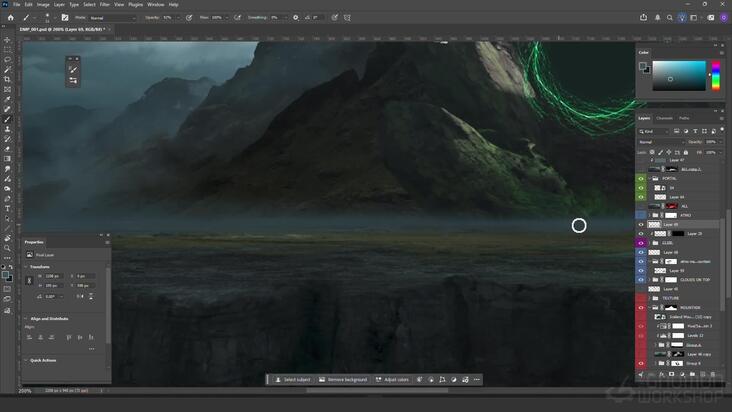
Task: Click Adjust colors button
Action: pos(392,380)
